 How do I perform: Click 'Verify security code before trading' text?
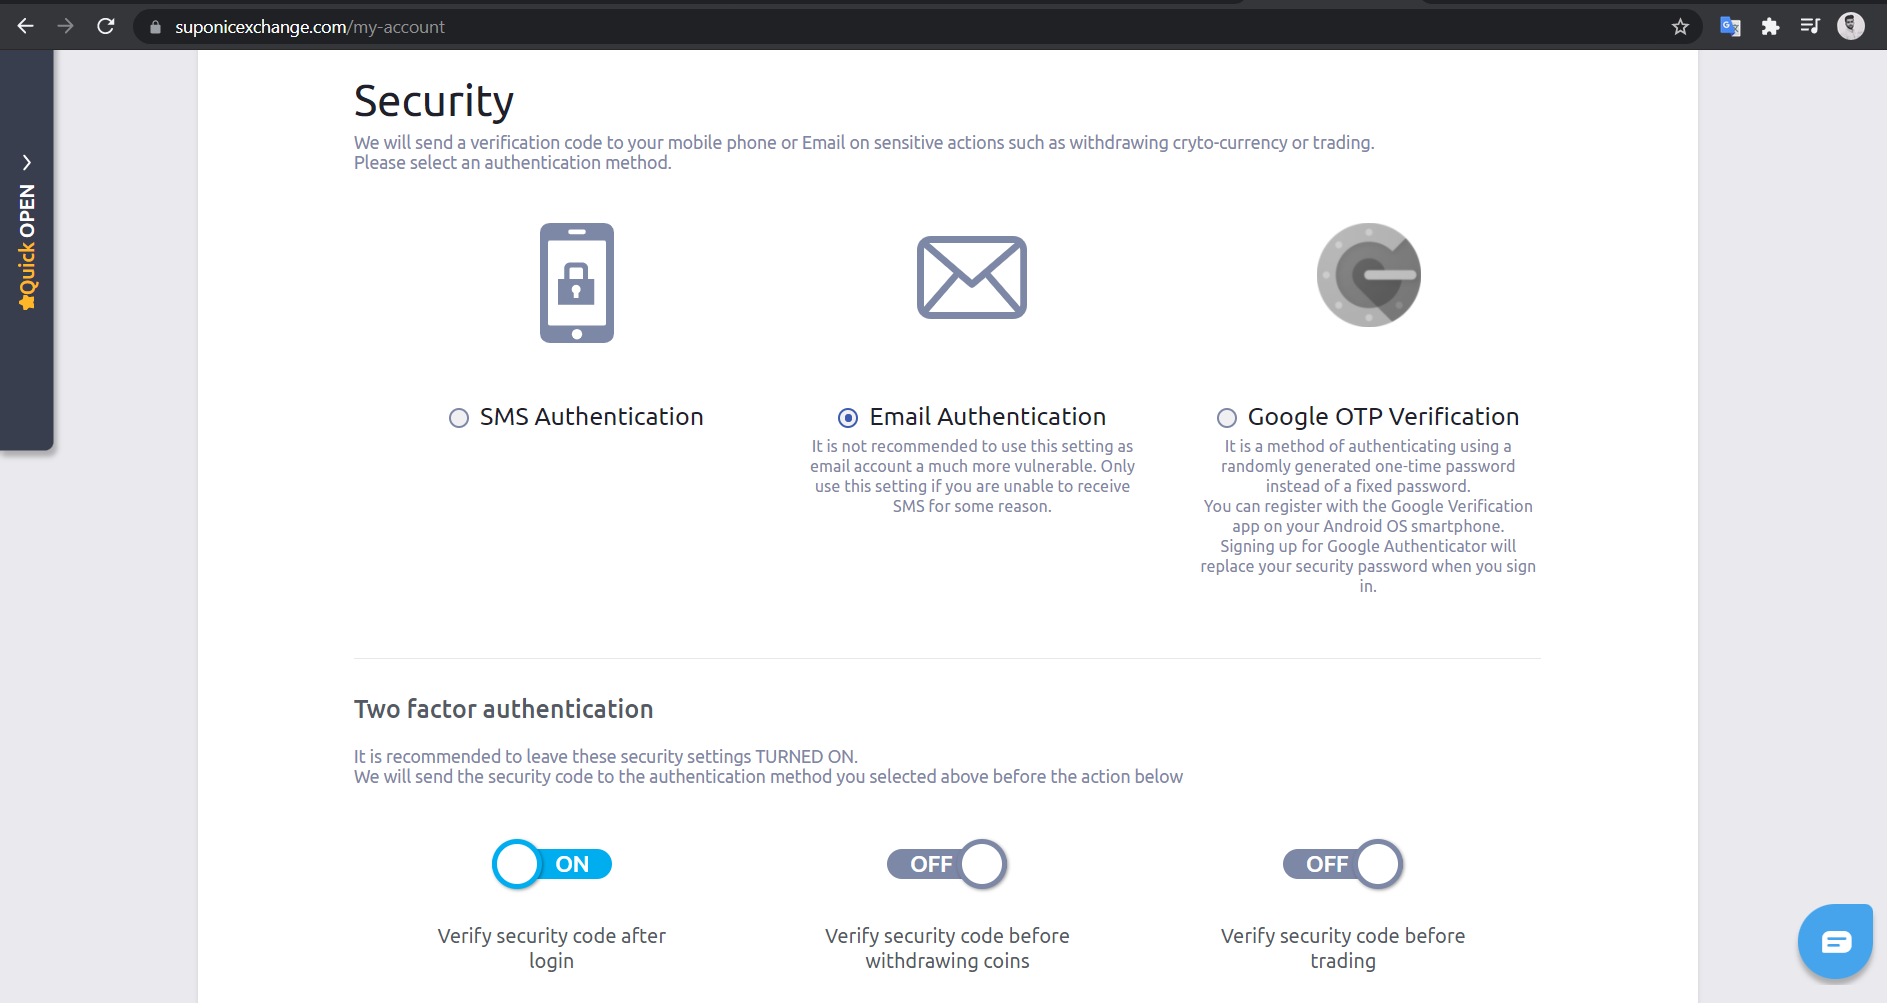1343,948
